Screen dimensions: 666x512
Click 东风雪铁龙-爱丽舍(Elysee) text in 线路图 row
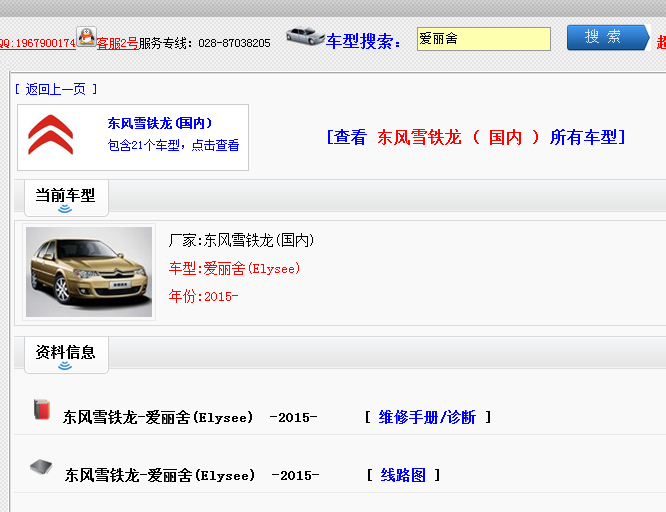(x=160, y=475)
